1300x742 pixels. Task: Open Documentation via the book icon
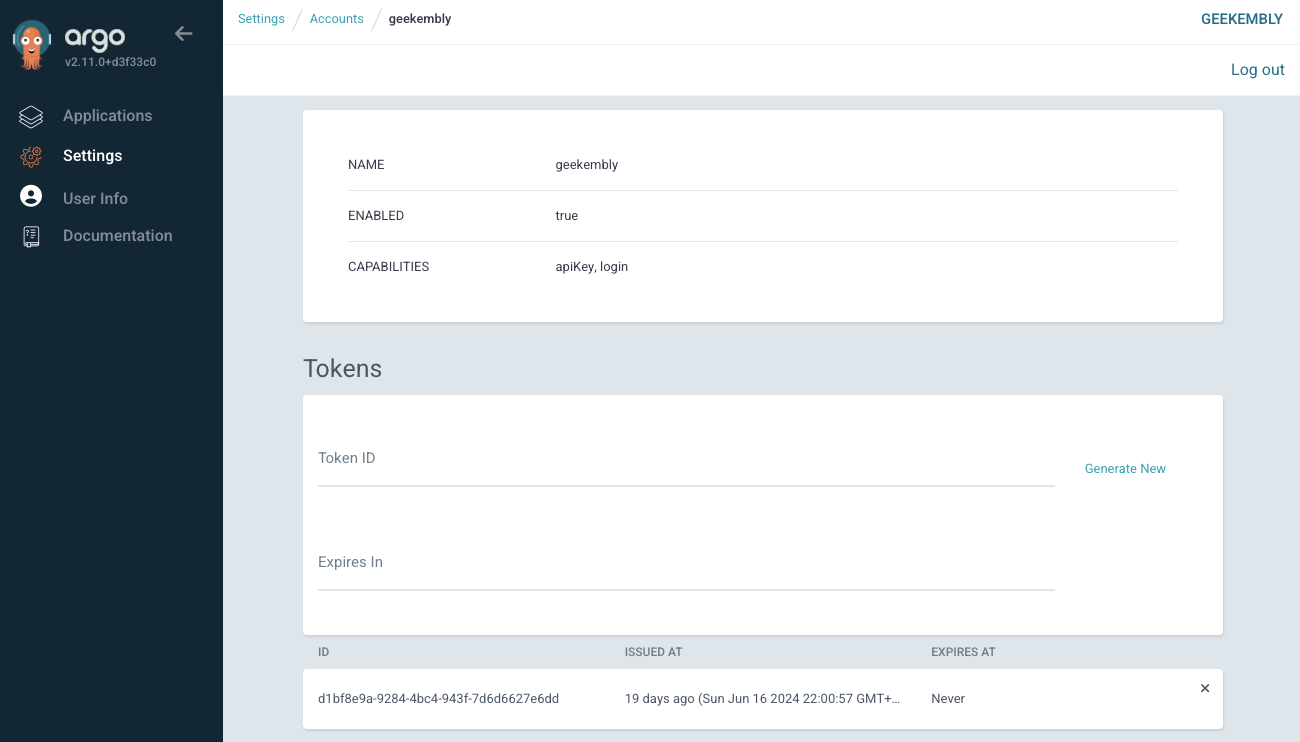coord(31,235)
